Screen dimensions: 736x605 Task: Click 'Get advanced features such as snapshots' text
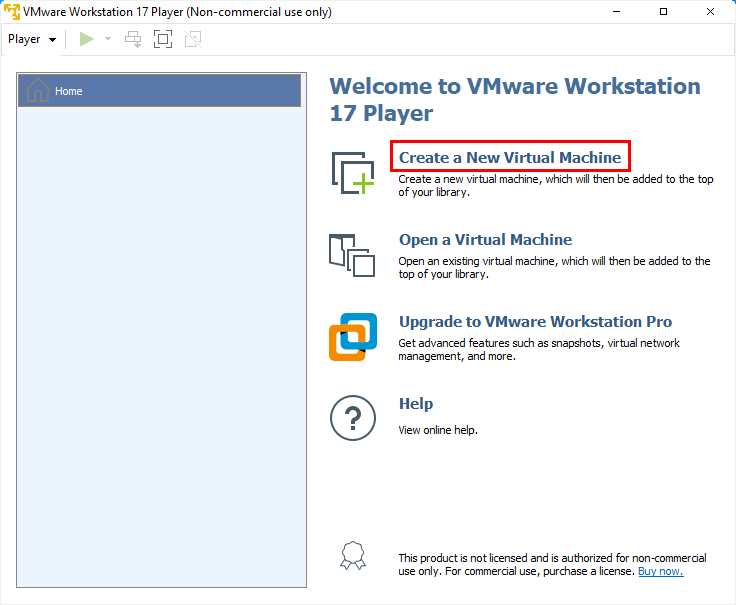click(539, 350)
